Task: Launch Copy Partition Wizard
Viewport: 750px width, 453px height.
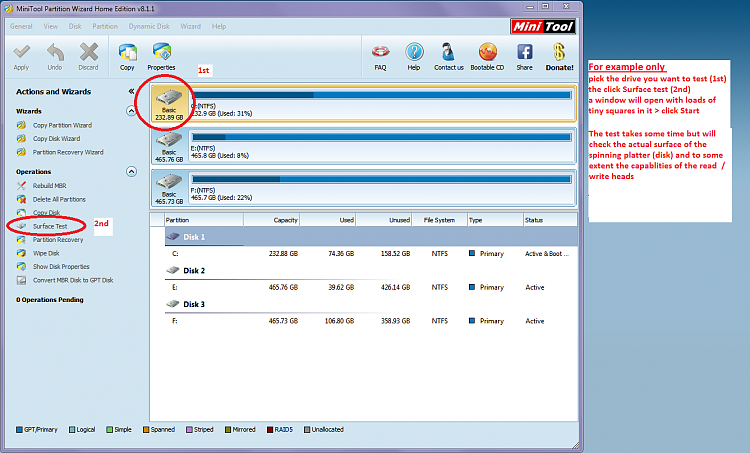Action: pyautogui.click(x=62, y=125)
